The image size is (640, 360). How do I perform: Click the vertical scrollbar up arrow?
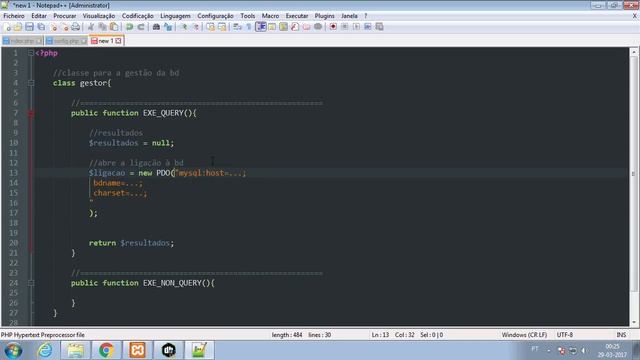(633, 52)
